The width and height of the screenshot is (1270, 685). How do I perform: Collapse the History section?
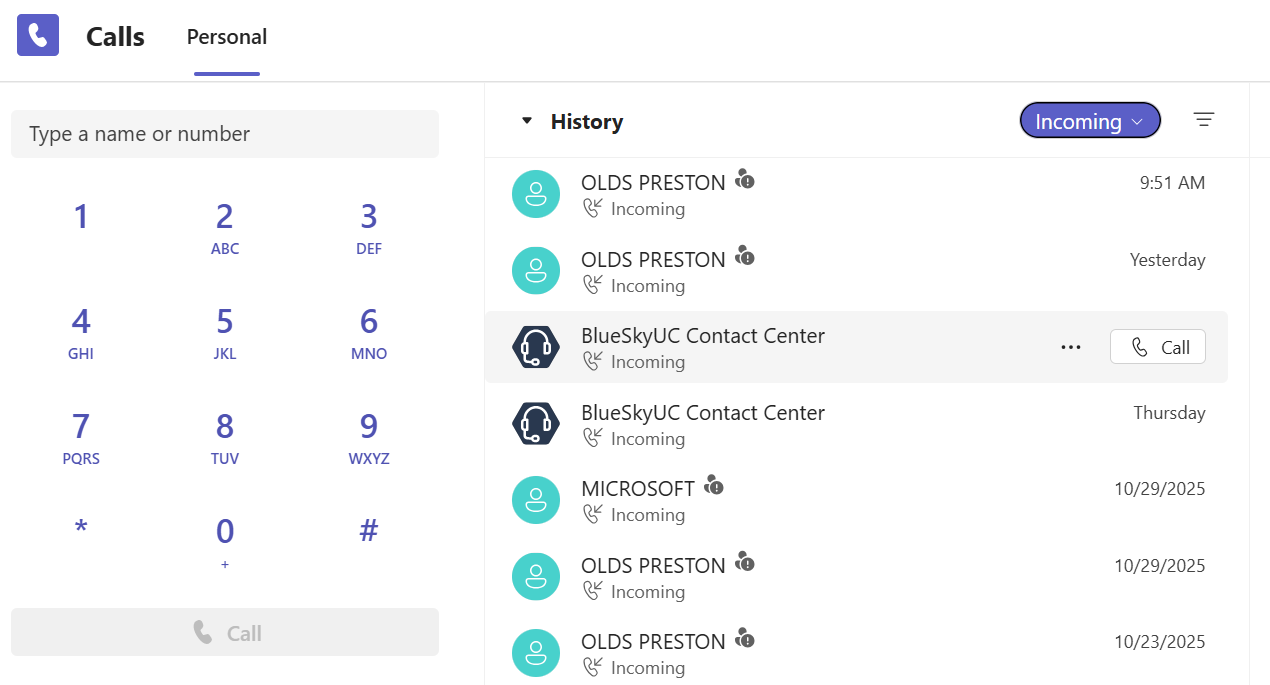[x=527, y=121]
